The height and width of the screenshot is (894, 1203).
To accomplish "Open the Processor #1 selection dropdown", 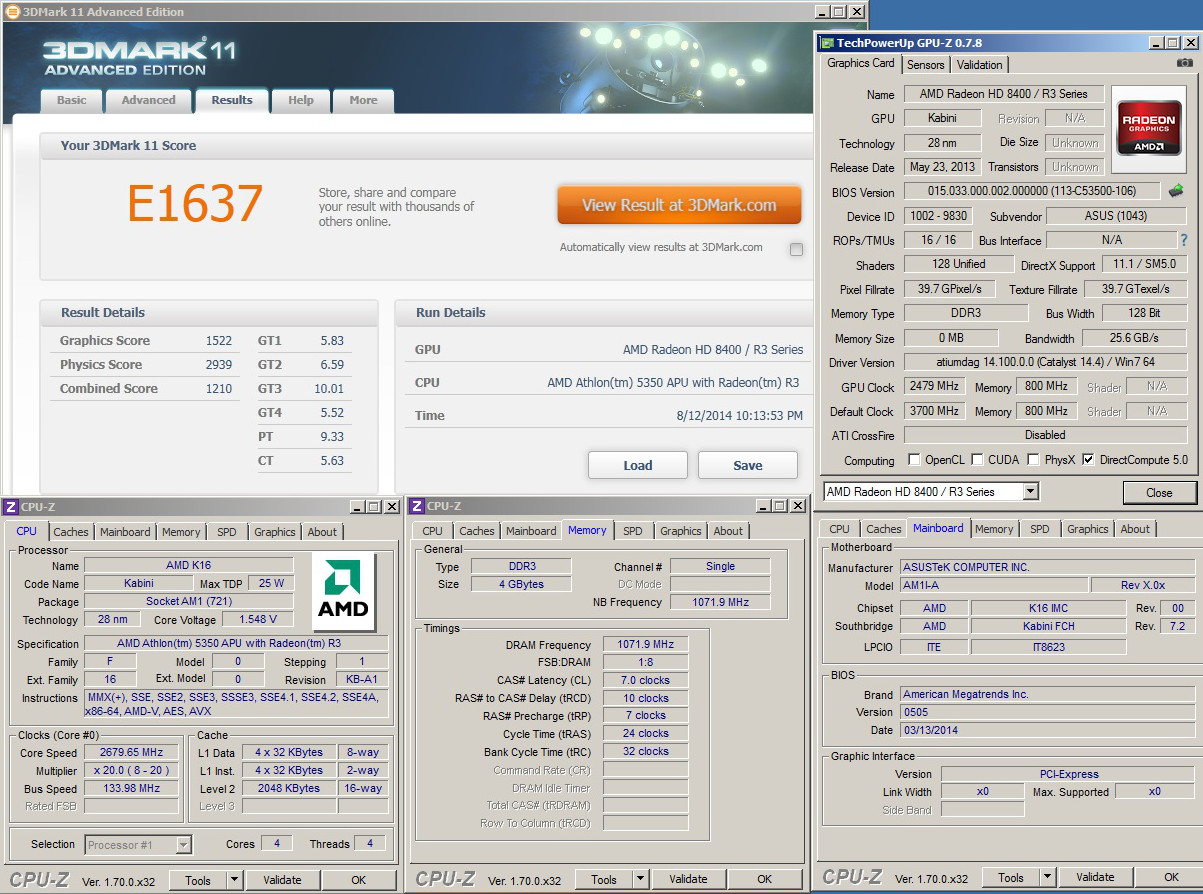I will click(183, 845).
